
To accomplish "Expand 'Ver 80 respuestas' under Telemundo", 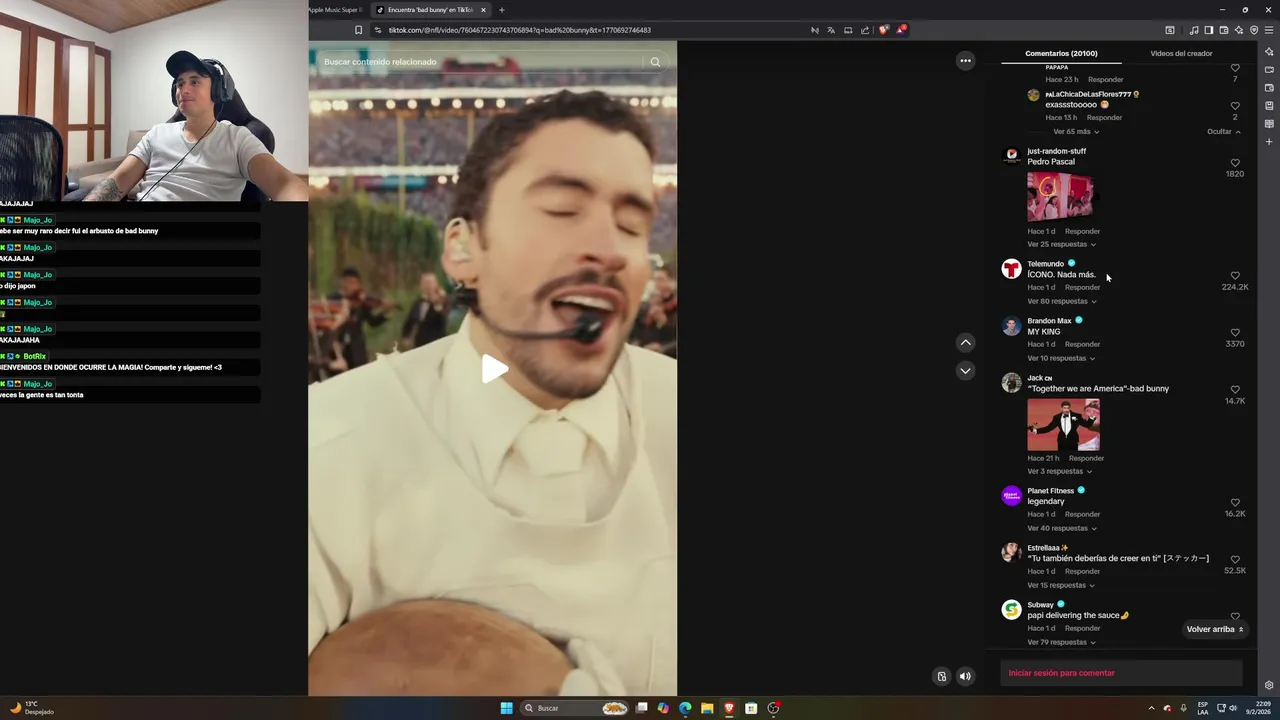I will [x=1062, y=301].
